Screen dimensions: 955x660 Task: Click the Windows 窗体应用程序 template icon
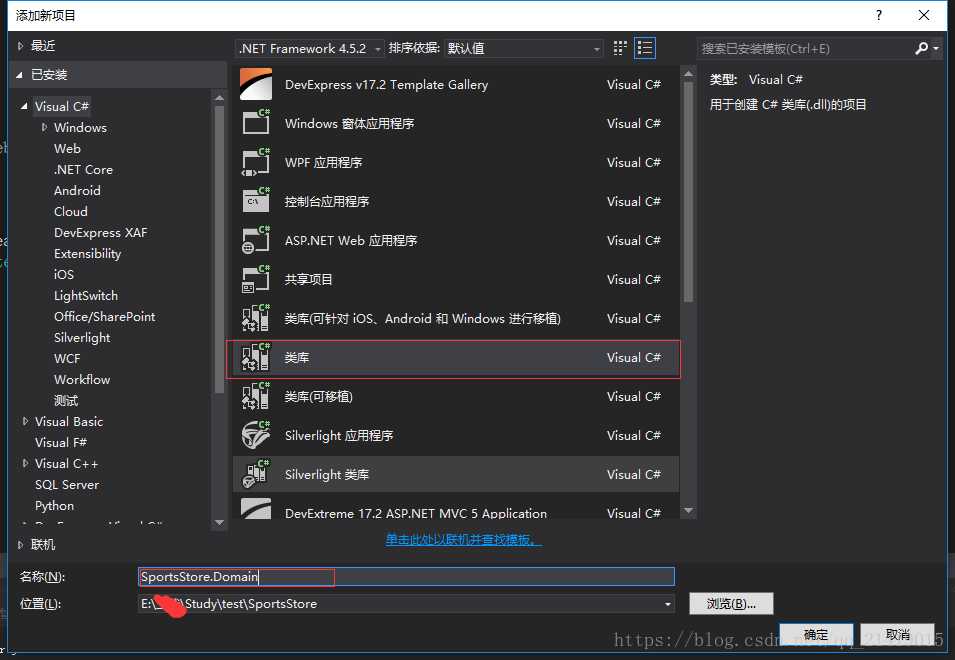tap(256, 122)
